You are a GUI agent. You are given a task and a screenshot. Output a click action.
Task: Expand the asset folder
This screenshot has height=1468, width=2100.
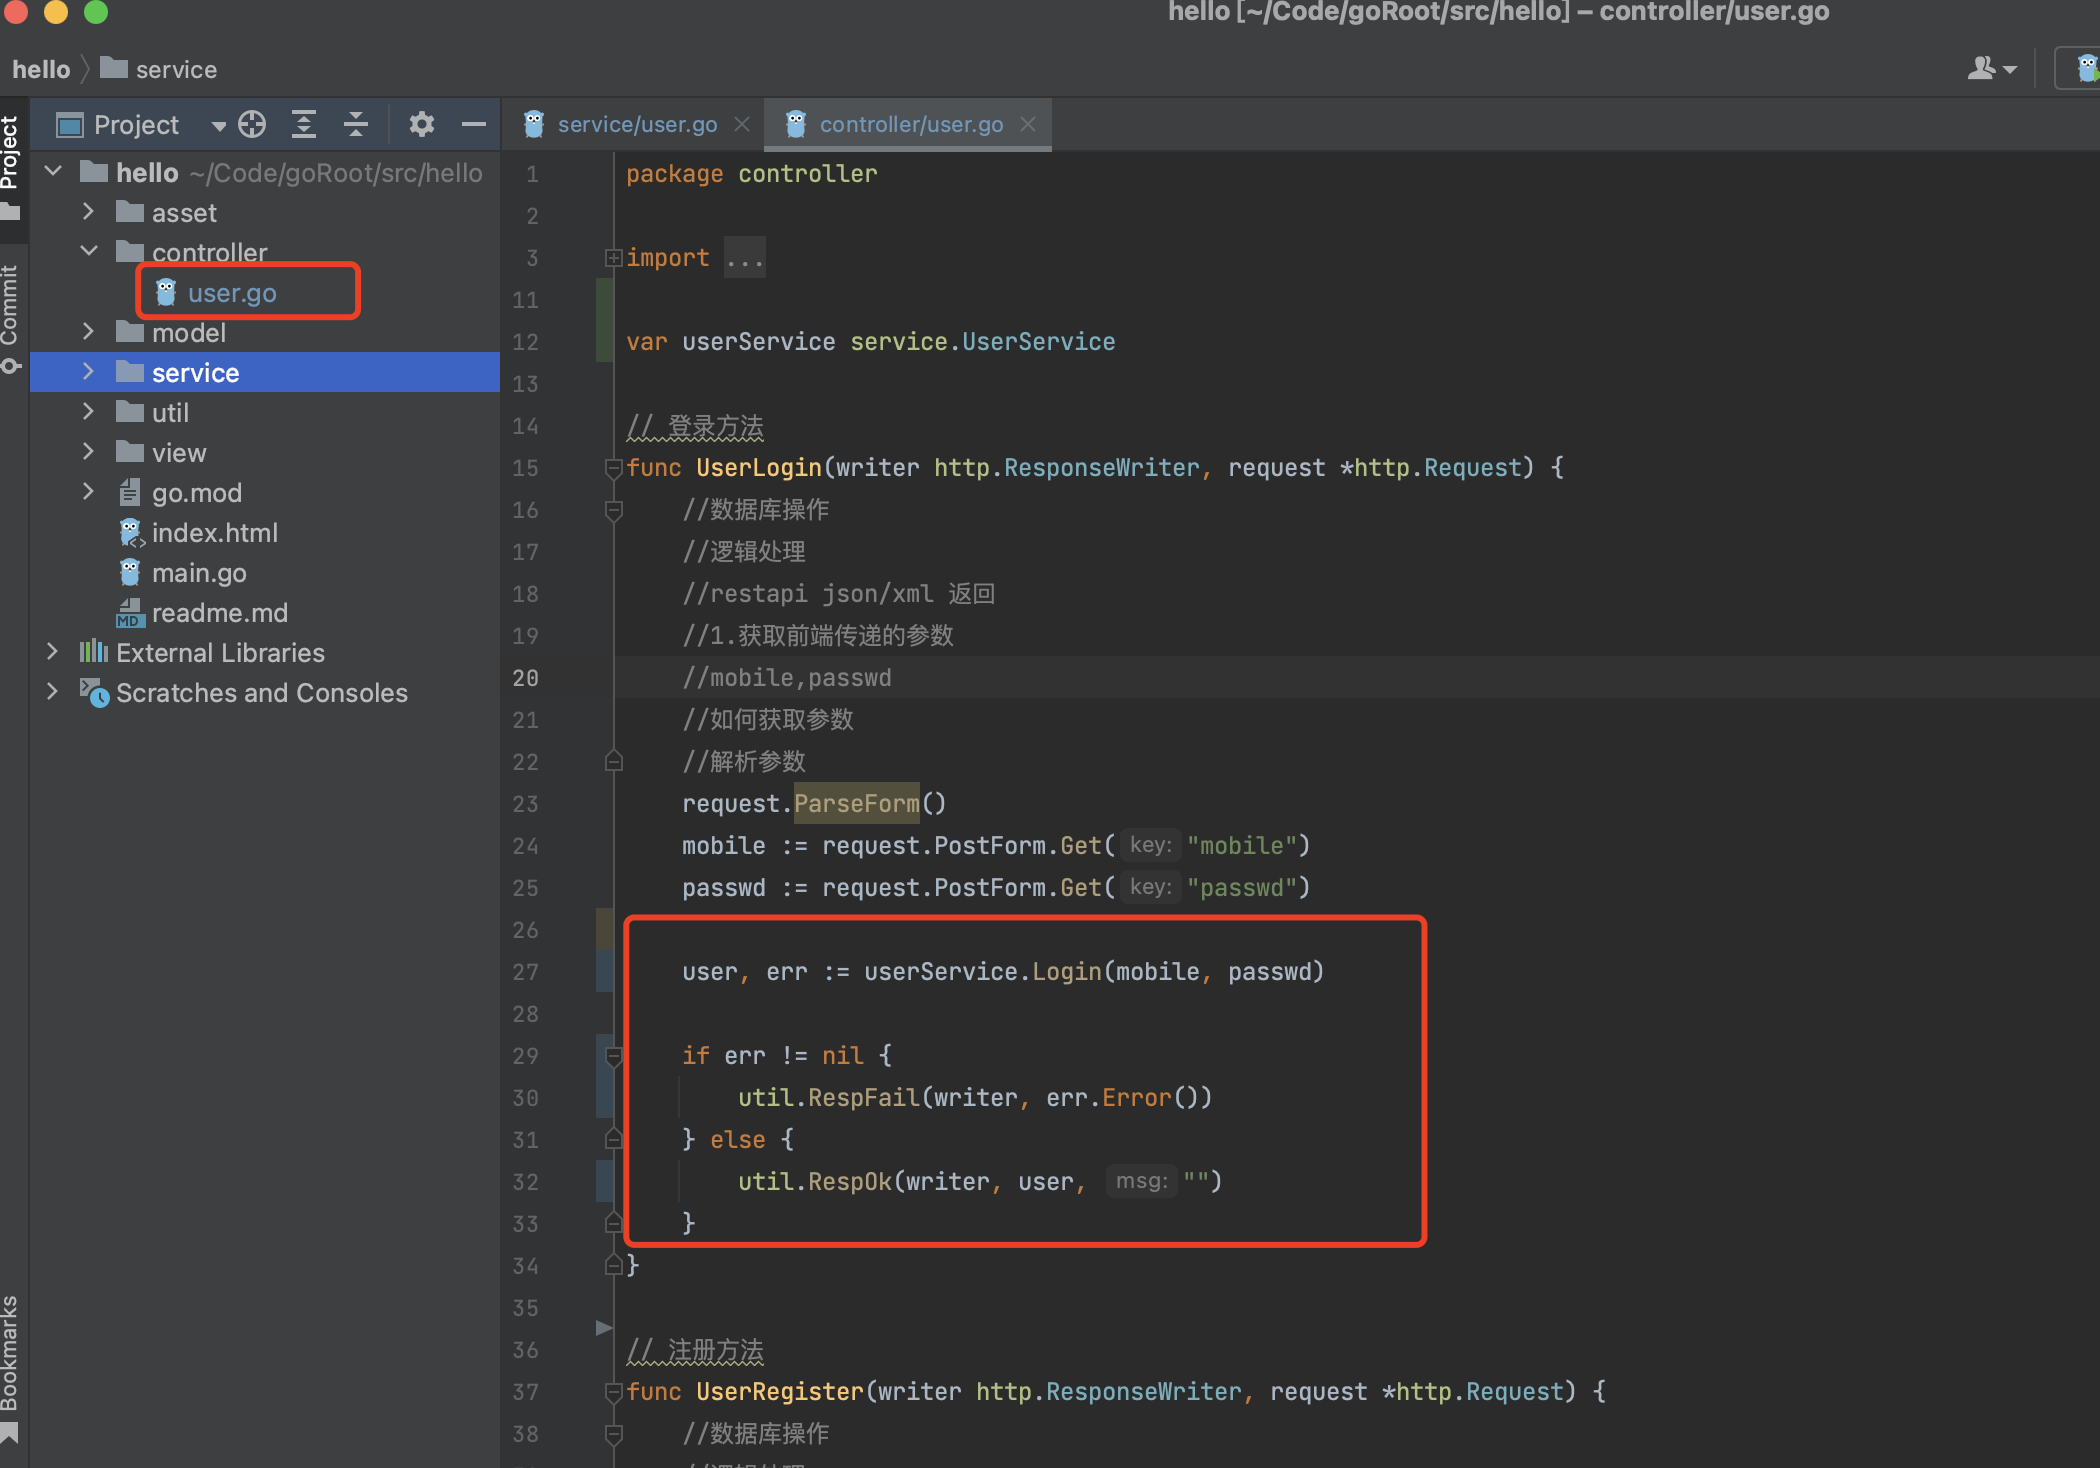tap(89, 212)
